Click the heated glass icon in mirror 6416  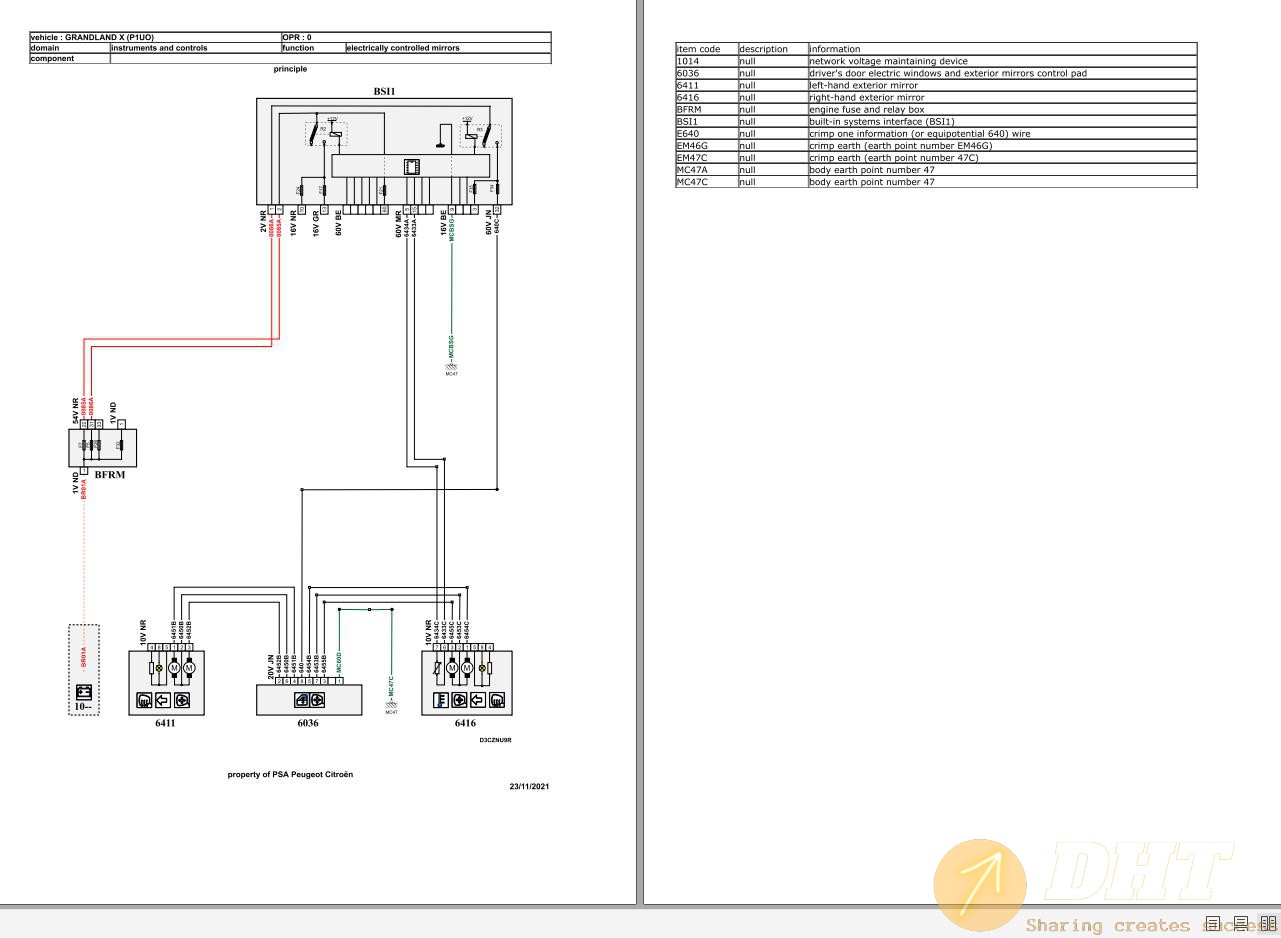pos(497,700)
